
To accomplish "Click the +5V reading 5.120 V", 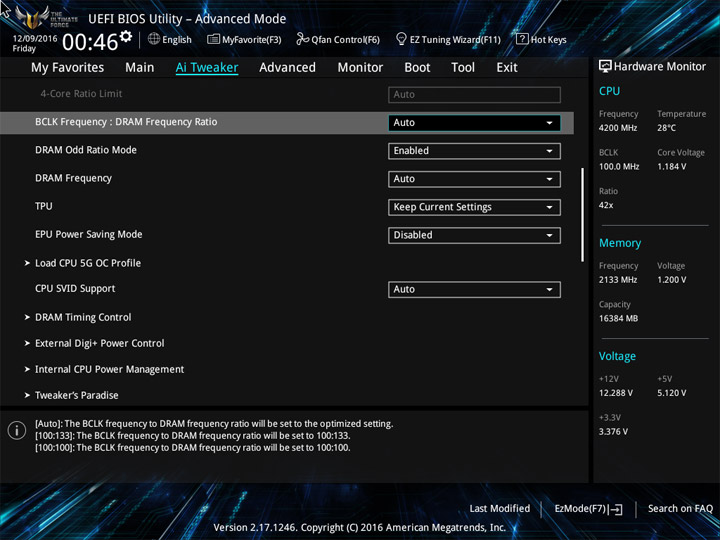I will (672, 393).
